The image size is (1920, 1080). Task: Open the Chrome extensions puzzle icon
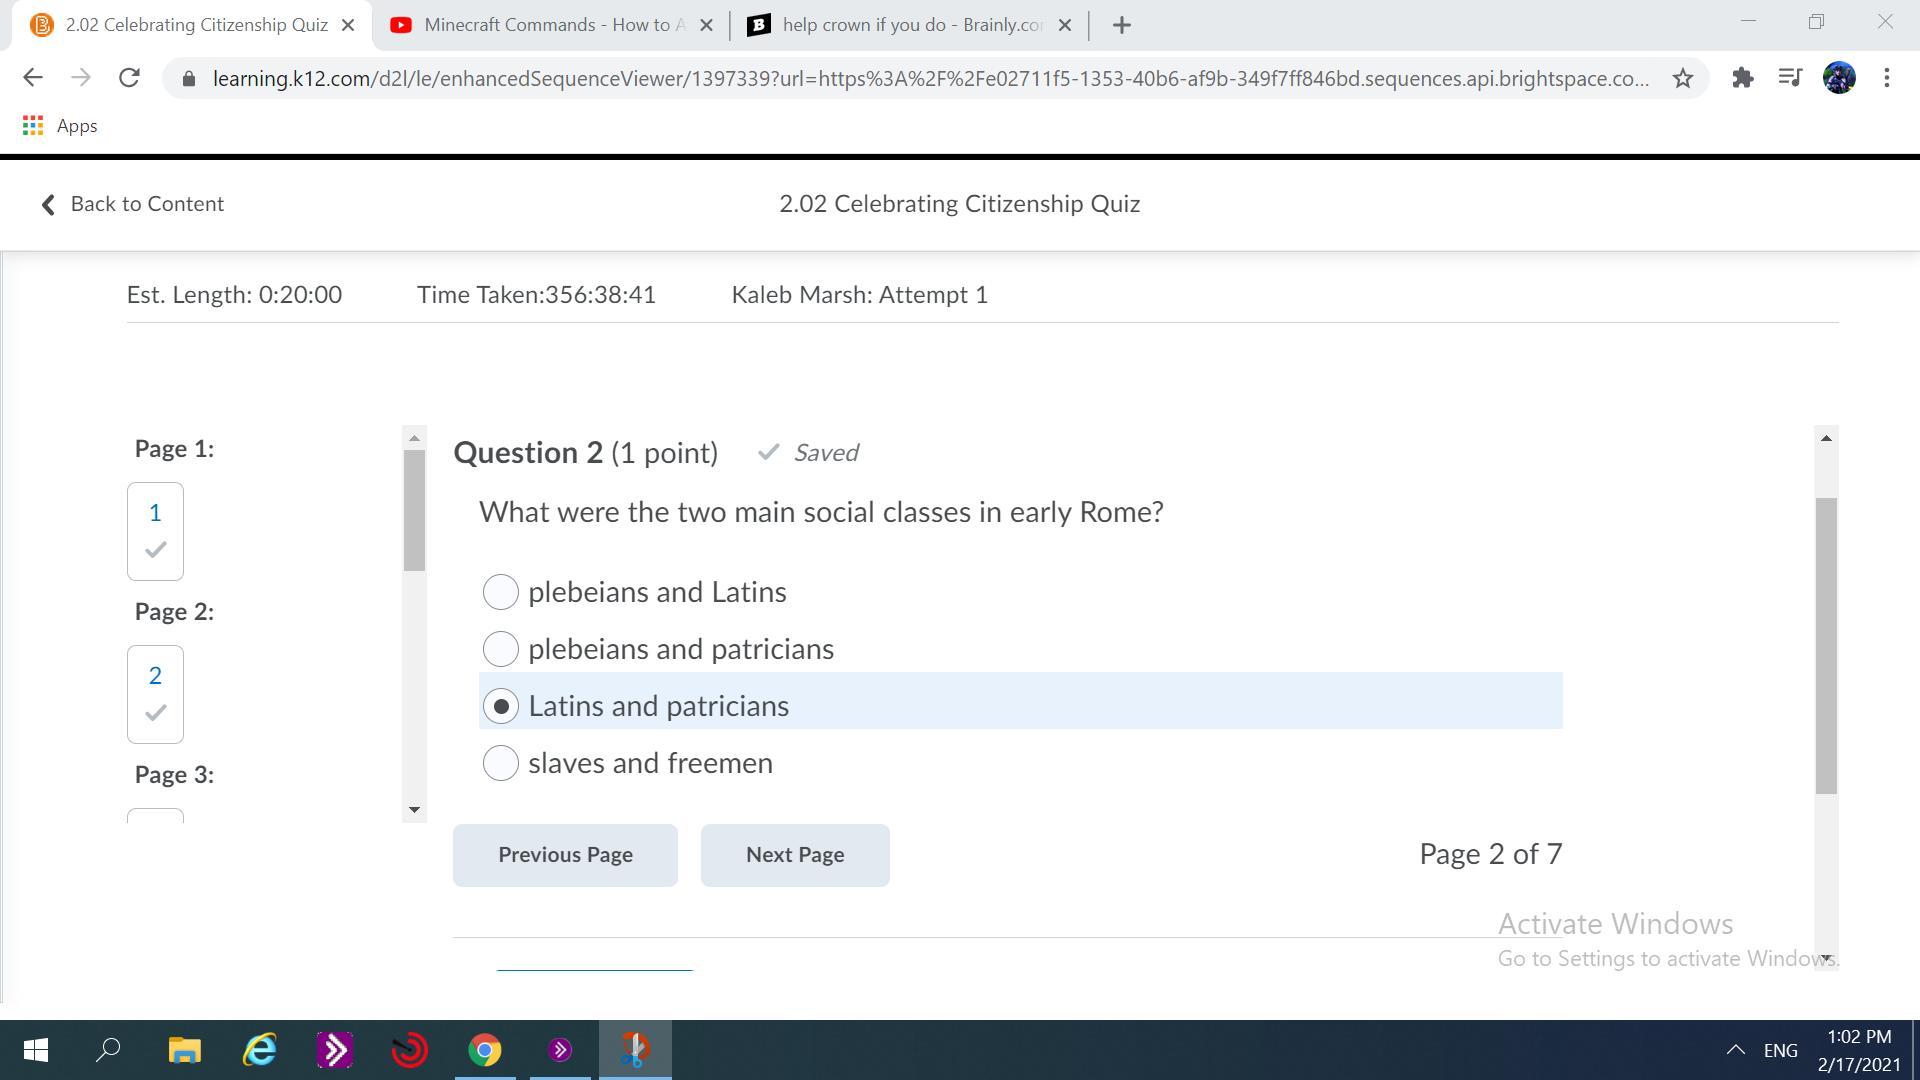point(1743,78)
